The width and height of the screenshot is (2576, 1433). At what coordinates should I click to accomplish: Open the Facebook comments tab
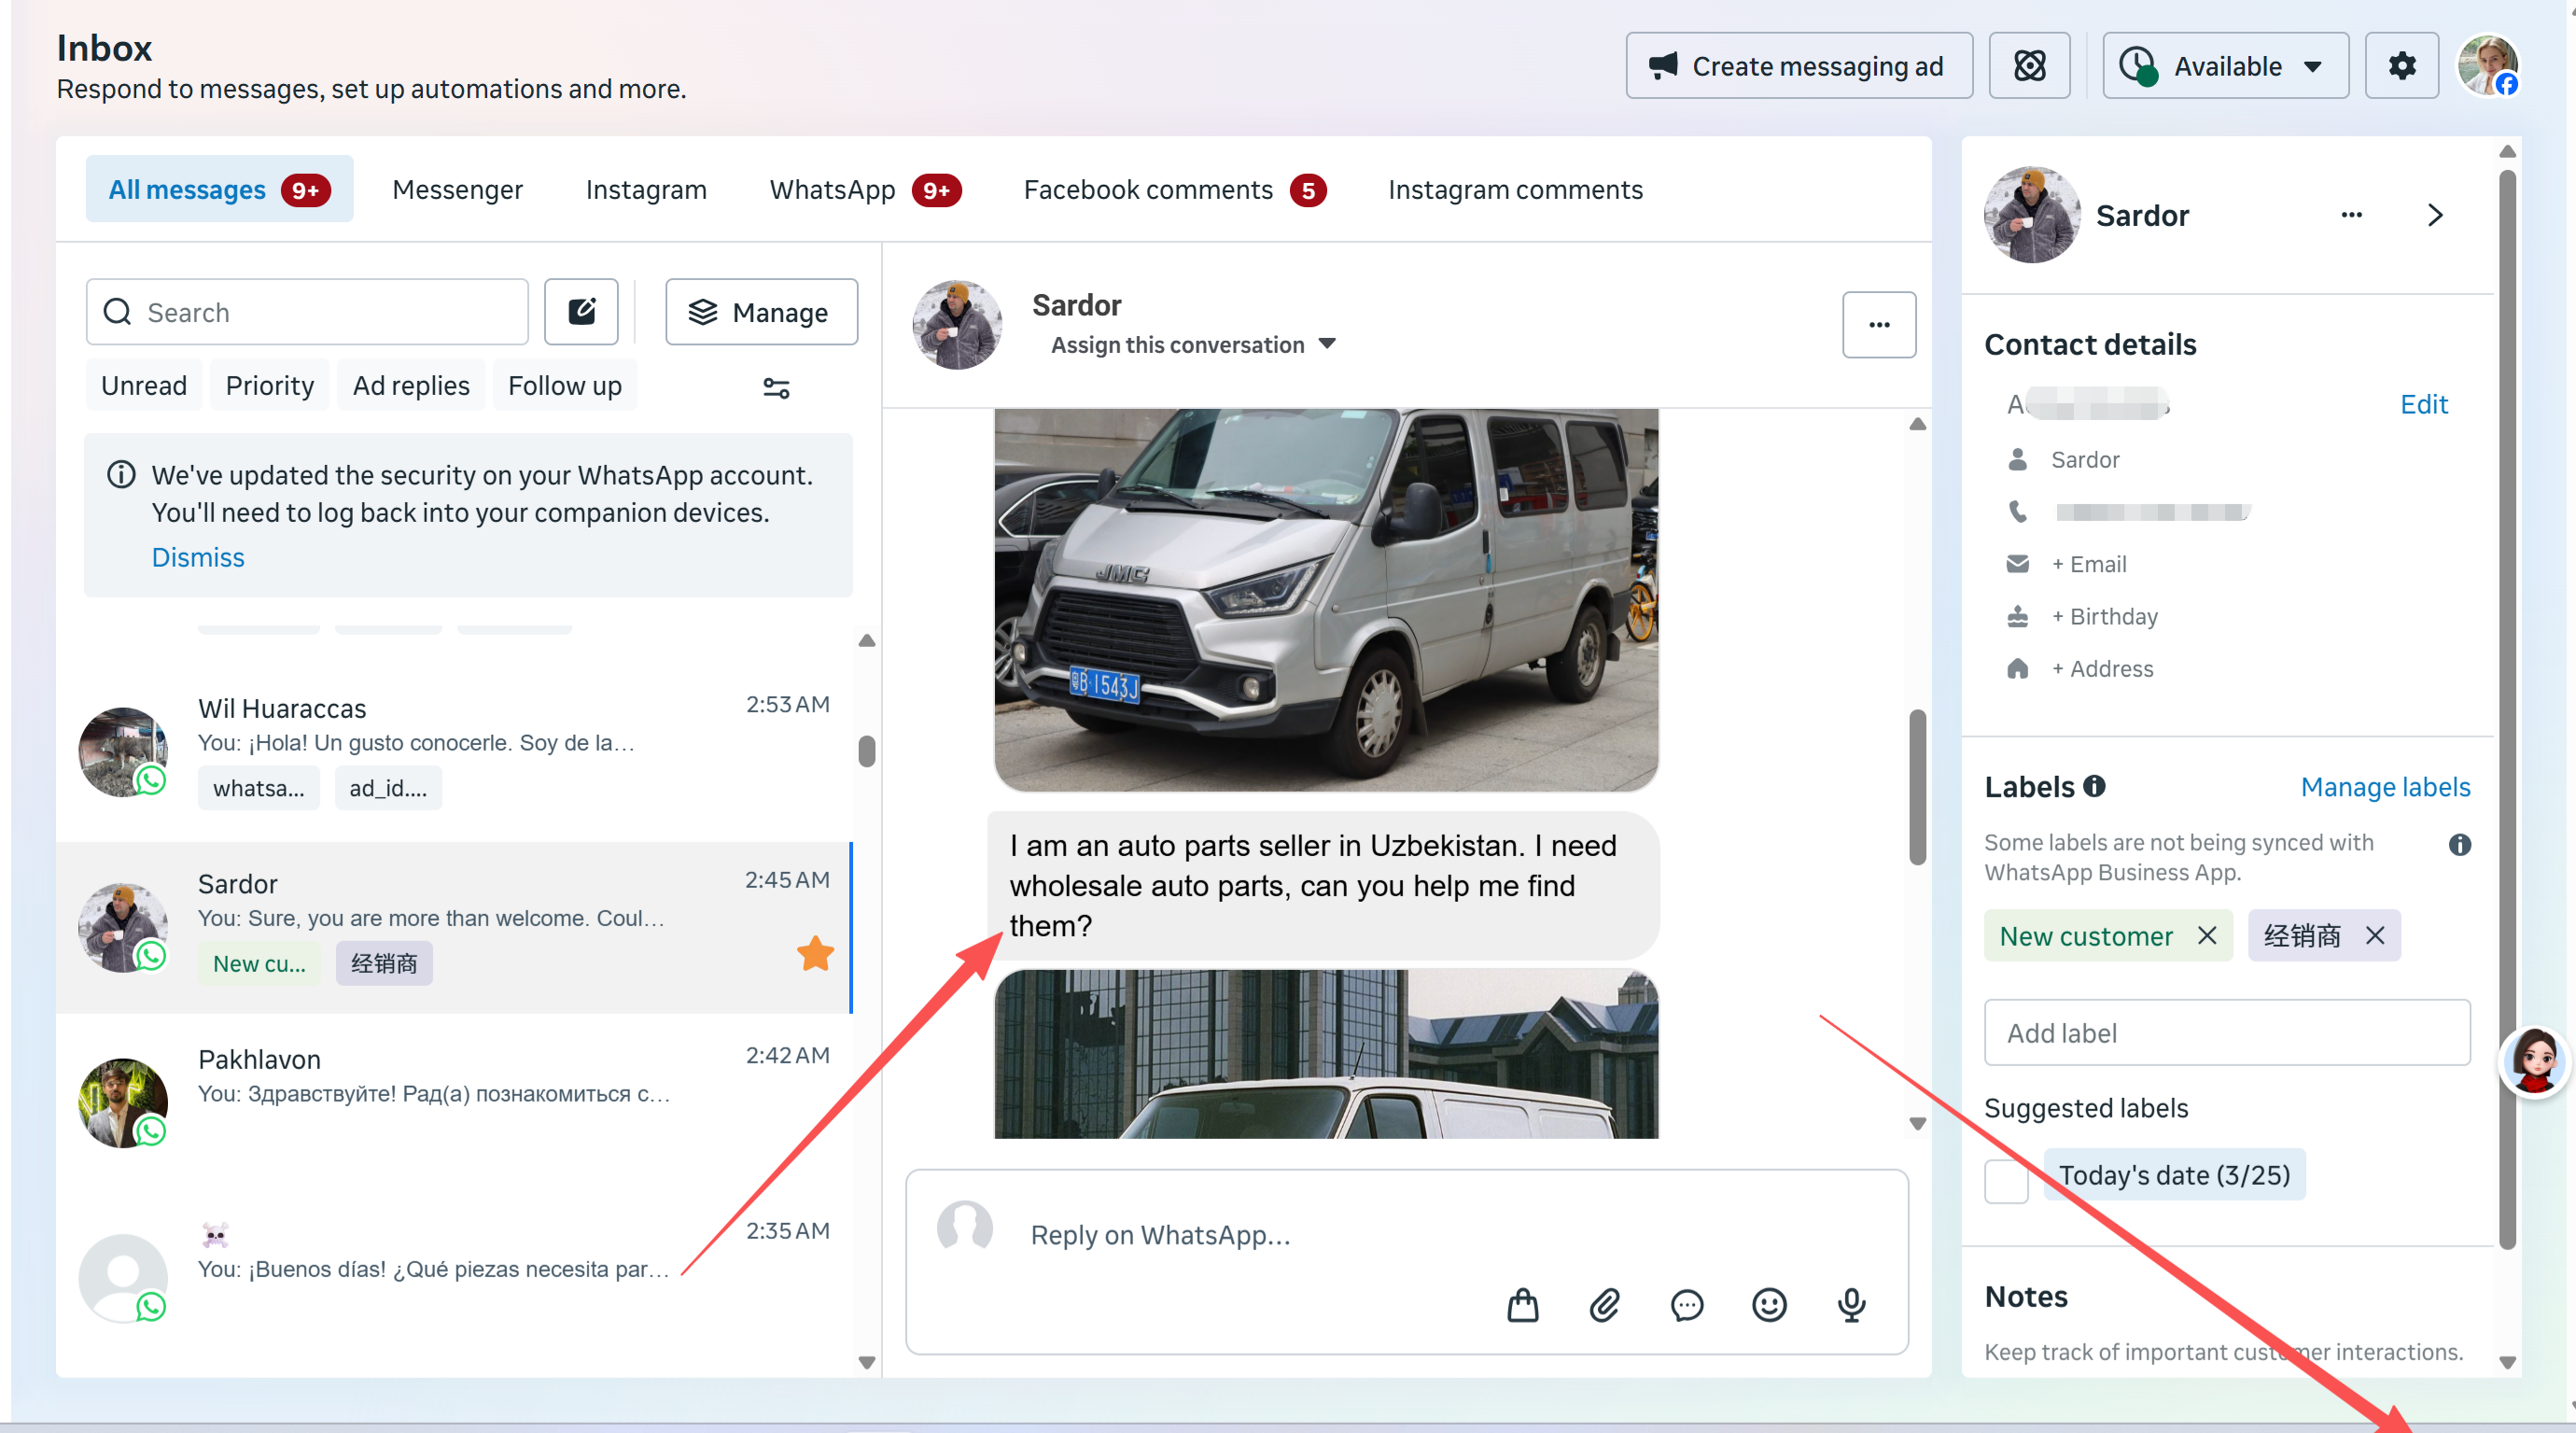[x=1148, y=190]
